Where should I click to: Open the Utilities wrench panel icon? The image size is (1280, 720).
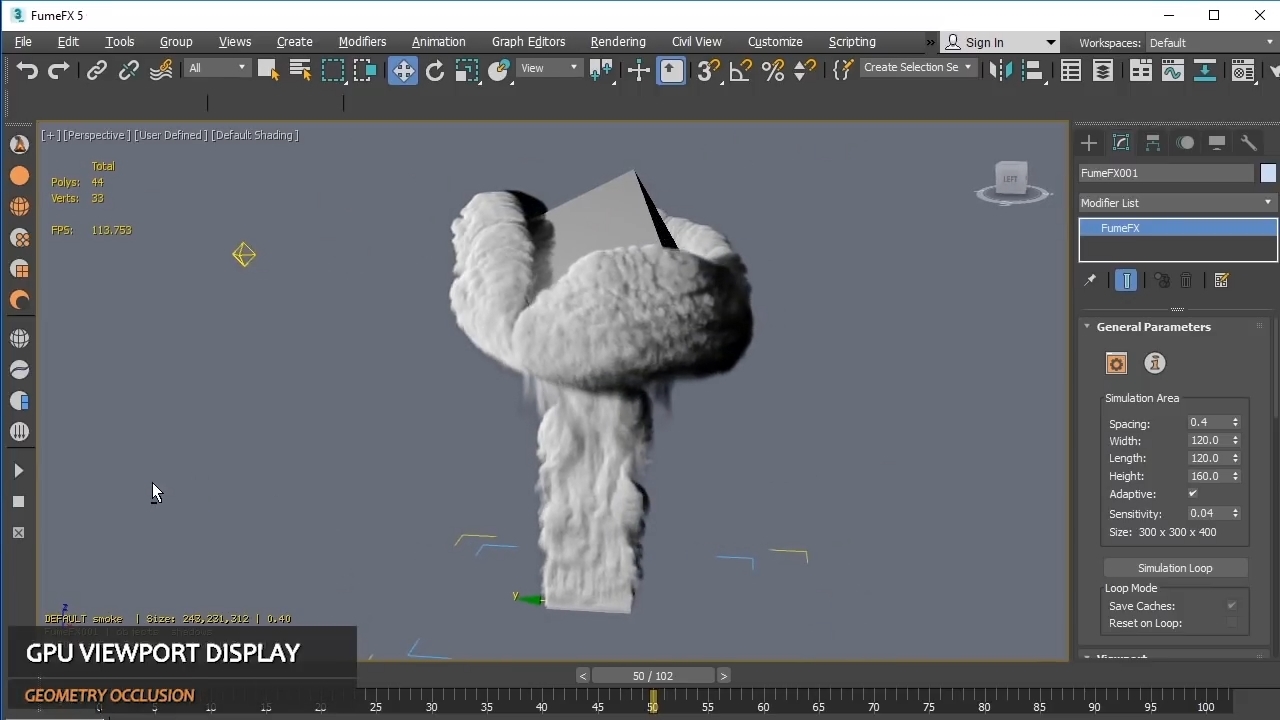coord(1248,143)
